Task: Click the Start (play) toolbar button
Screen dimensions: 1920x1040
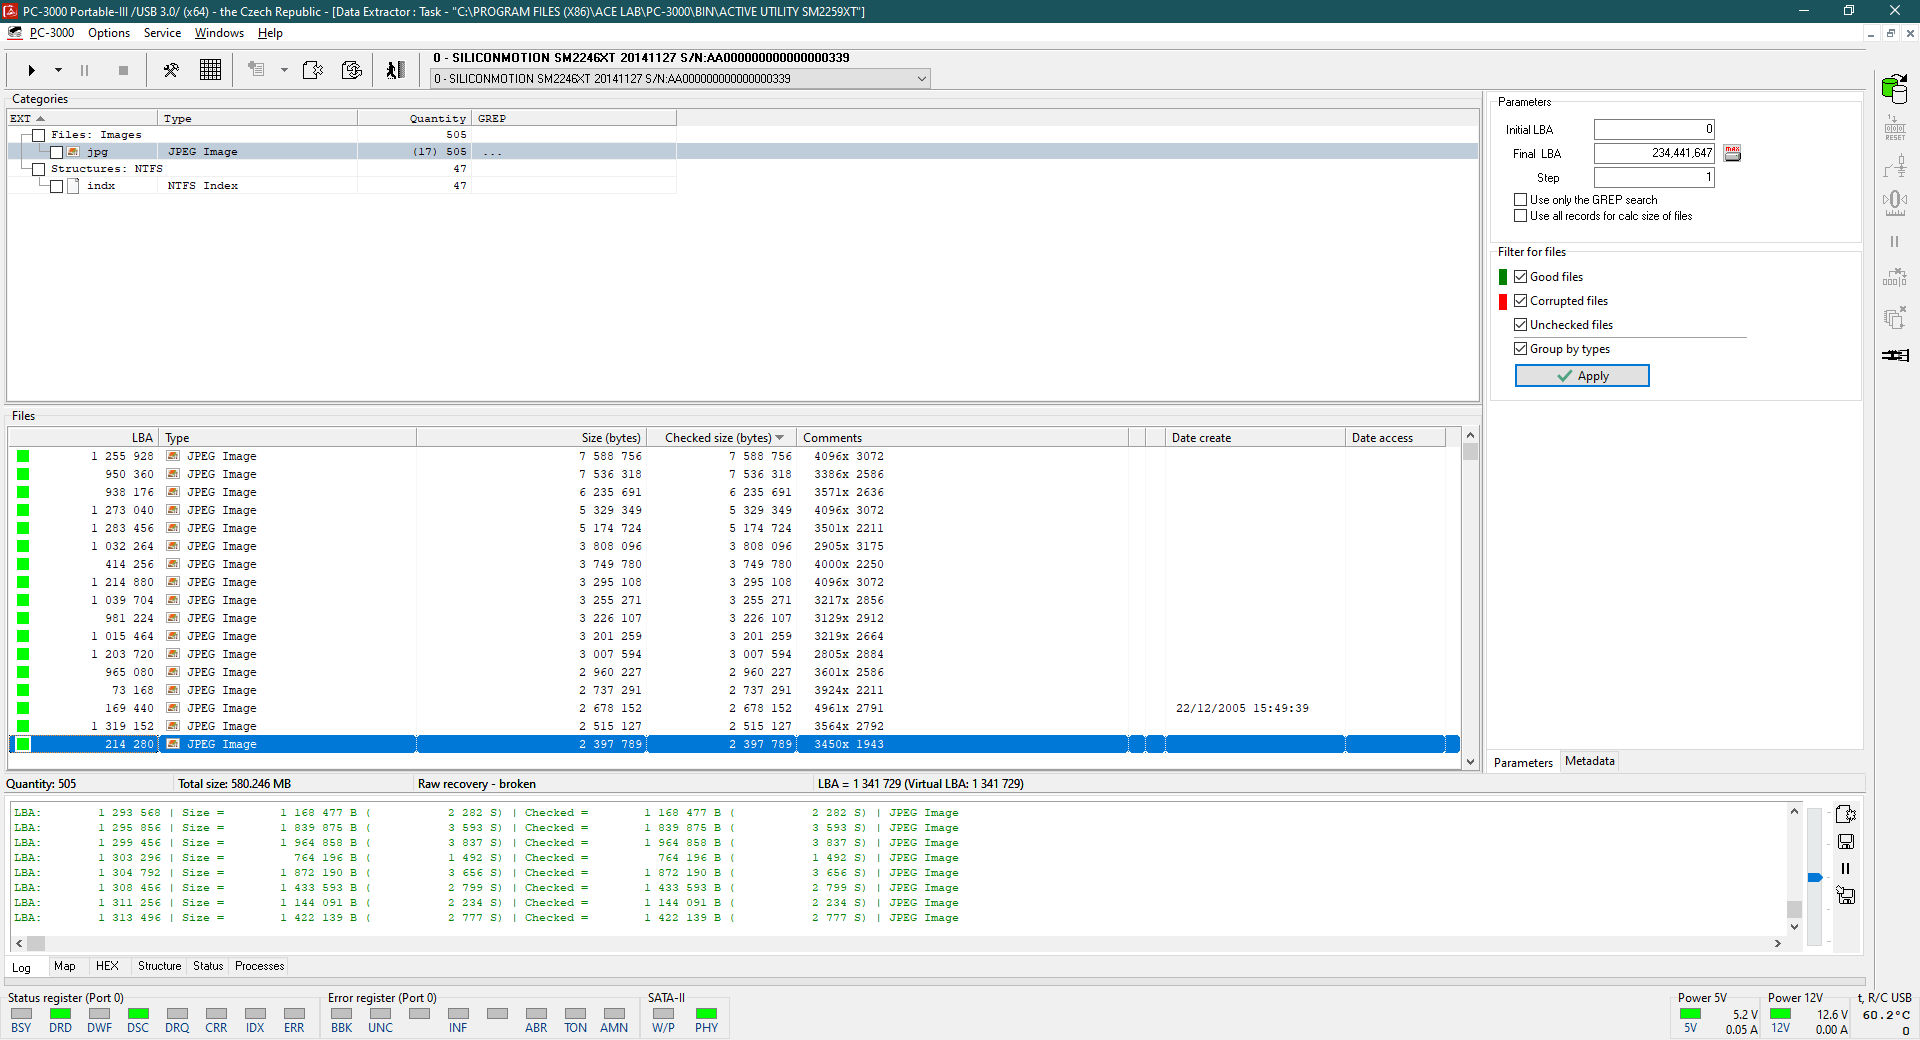Action: [x=32, y=70]
